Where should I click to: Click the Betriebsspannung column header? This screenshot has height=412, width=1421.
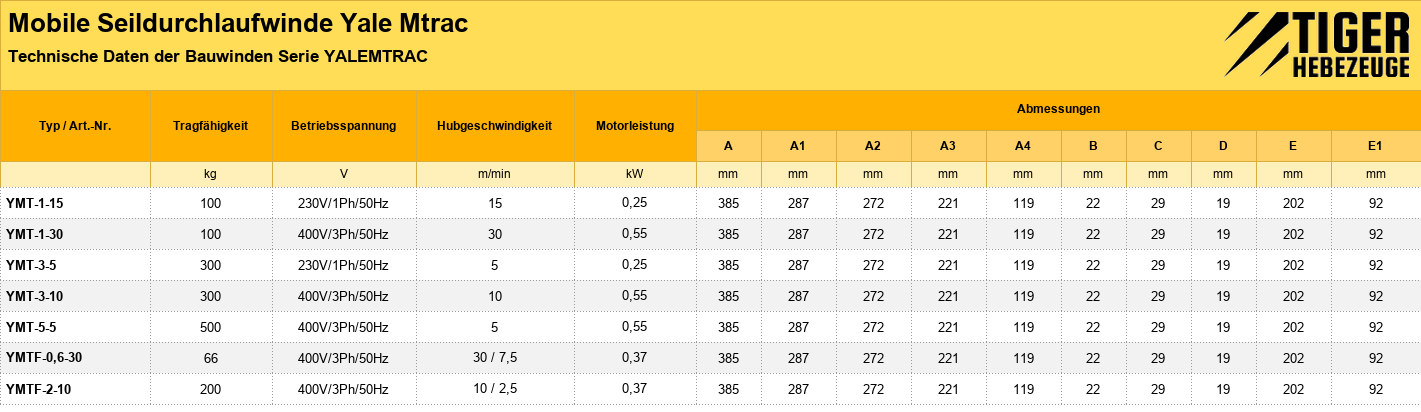tap(344, 126)
